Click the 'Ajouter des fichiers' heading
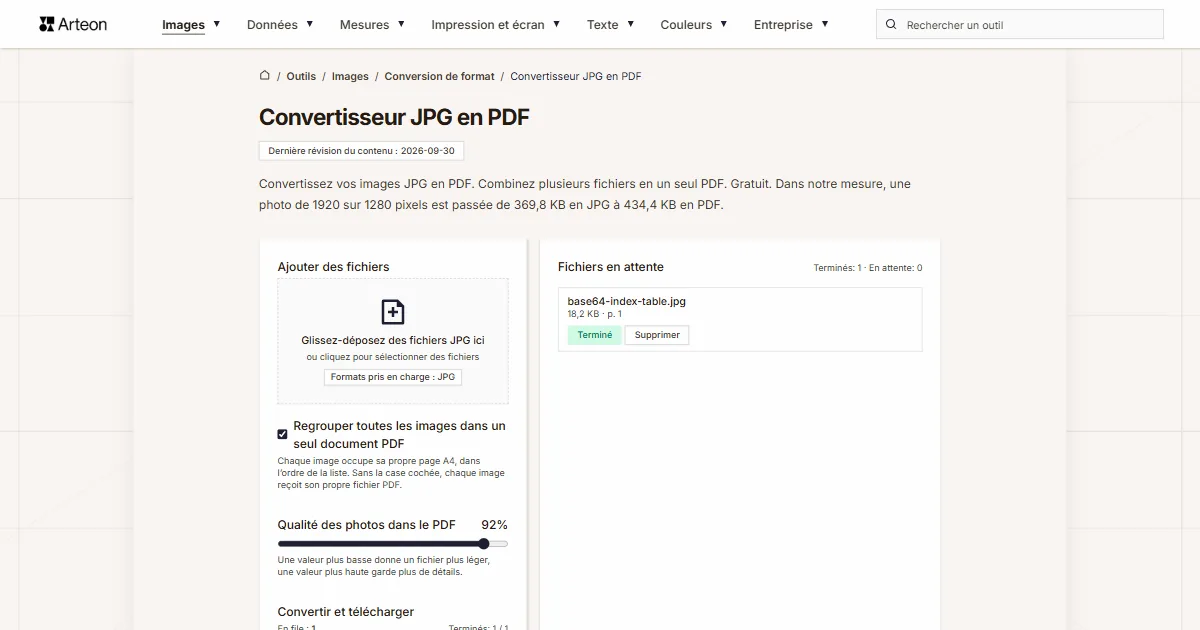Image resolution: width=1200 pixels, height=630 pixels. tap(334, 267)
